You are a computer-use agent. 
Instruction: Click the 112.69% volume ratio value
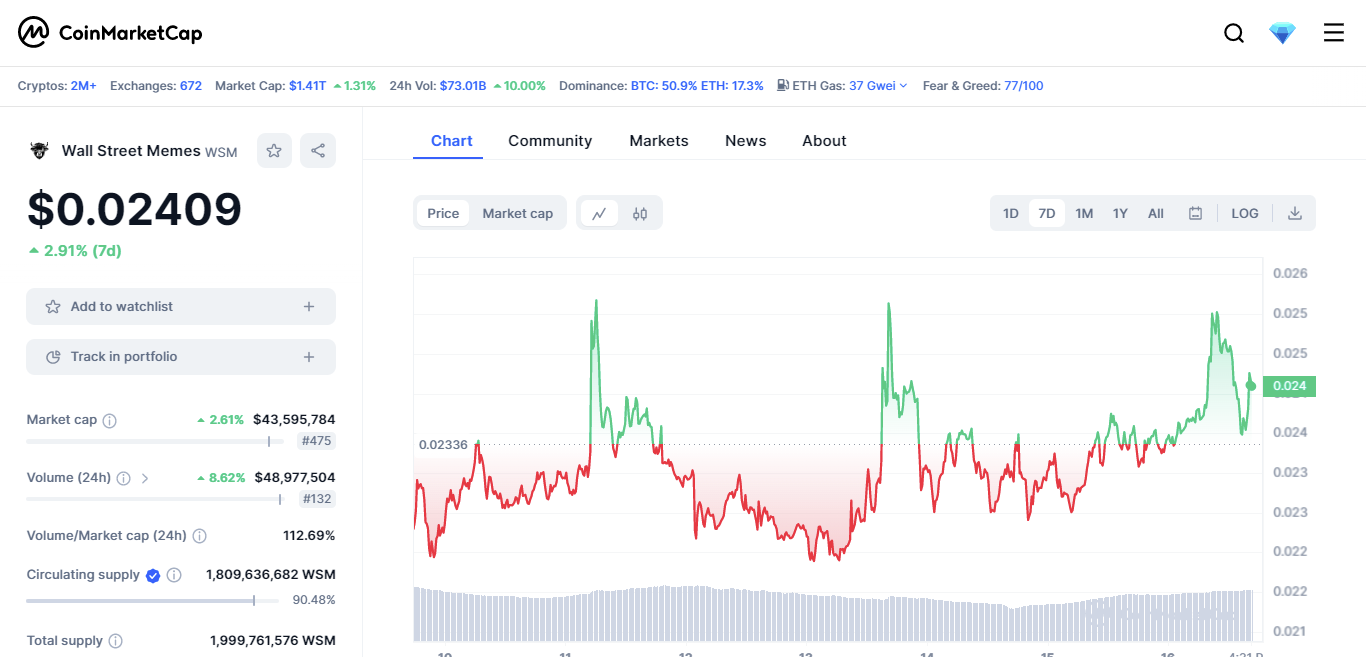pyautogui.click(x=309, y=536)
